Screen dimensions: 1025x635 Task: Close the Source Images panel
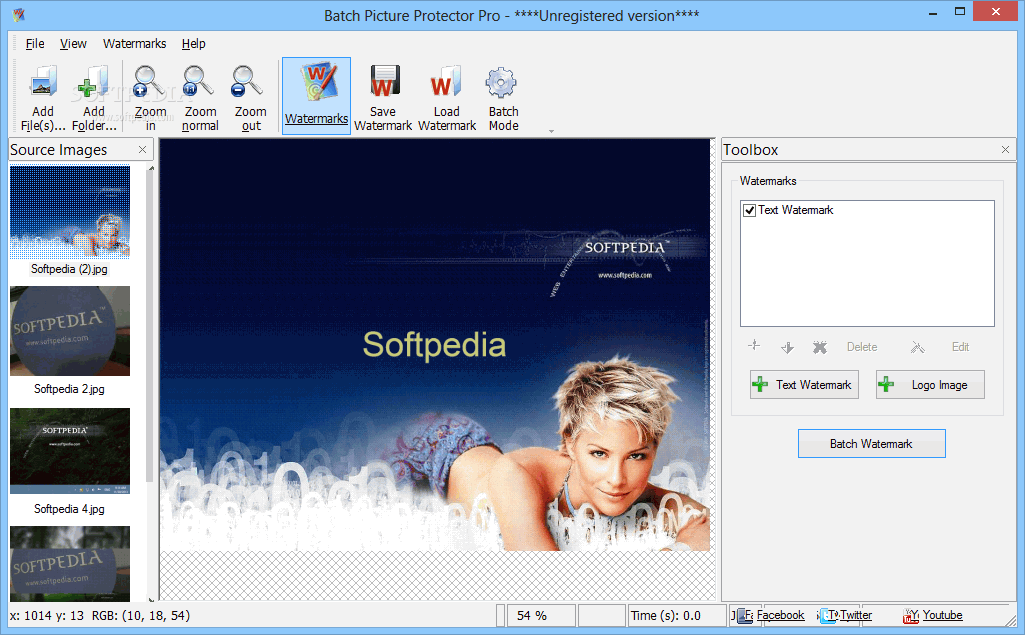(143, 150)
